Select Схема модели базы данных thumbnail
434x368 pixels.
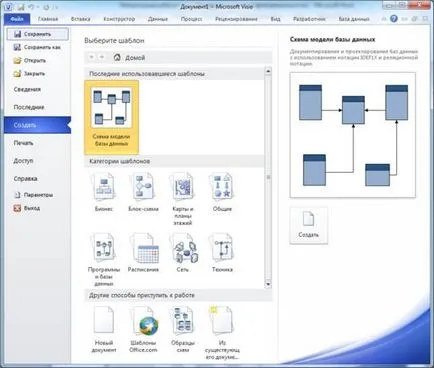coord(111,117)
